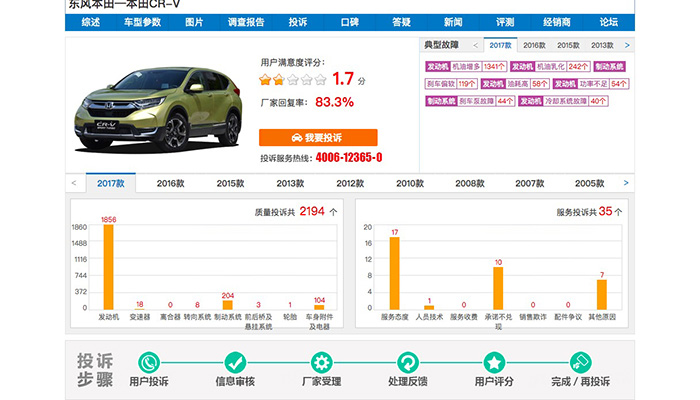Click the hotline number 4006-12365-0

[349, 157]
